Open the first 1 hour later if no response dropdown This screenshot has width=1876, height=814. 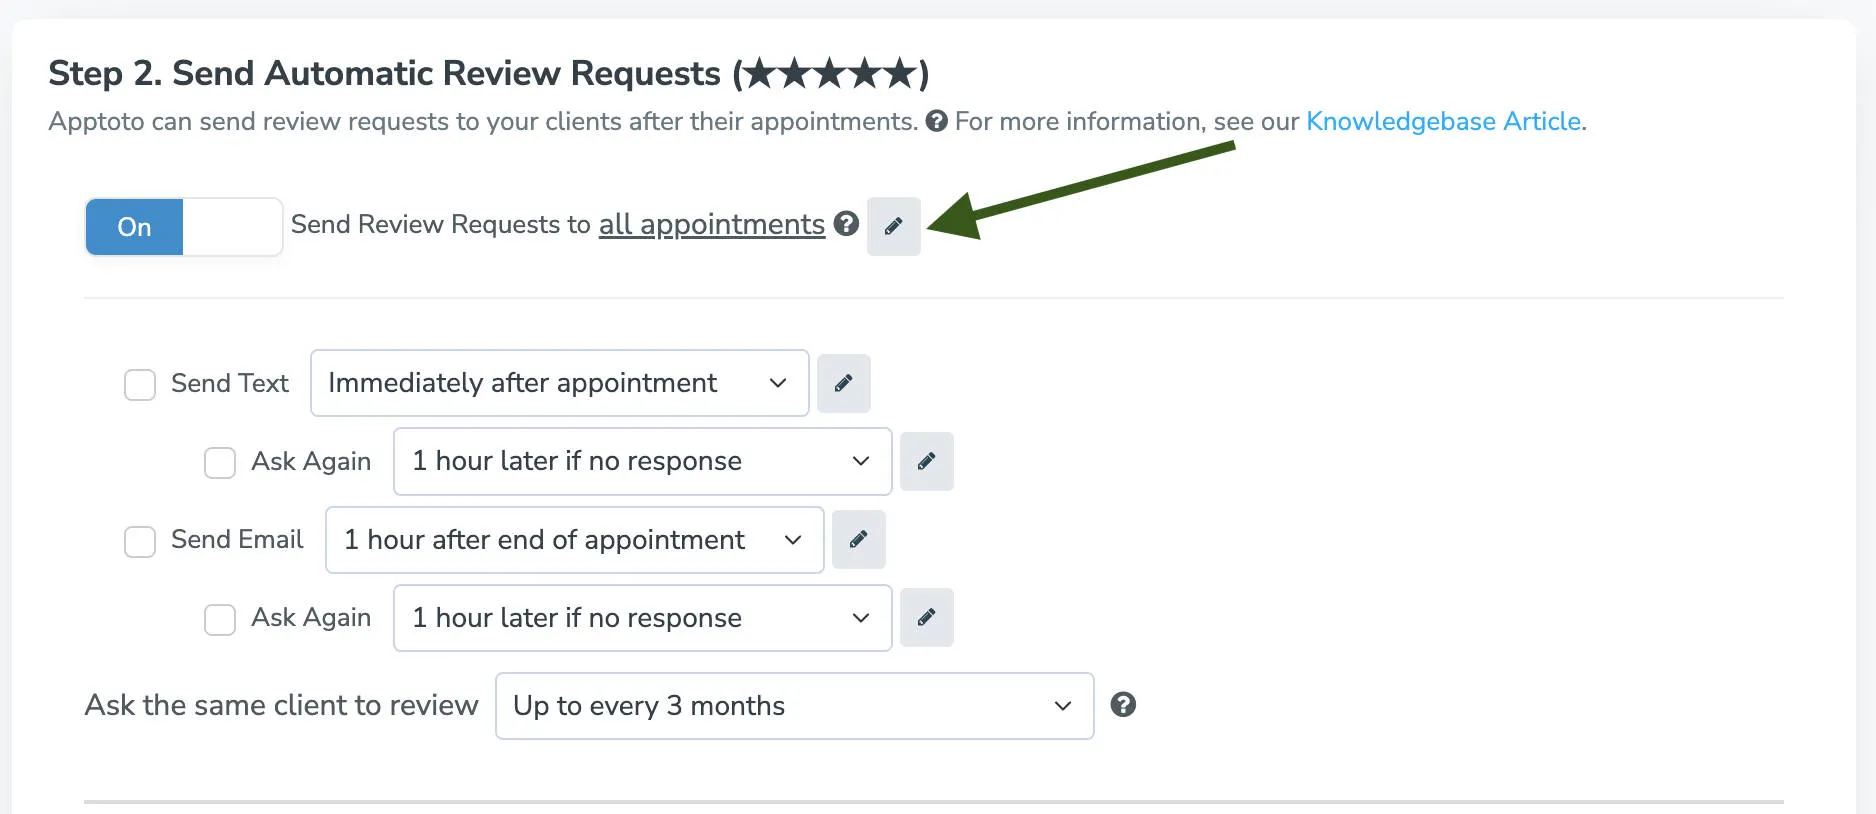(641, 461)
